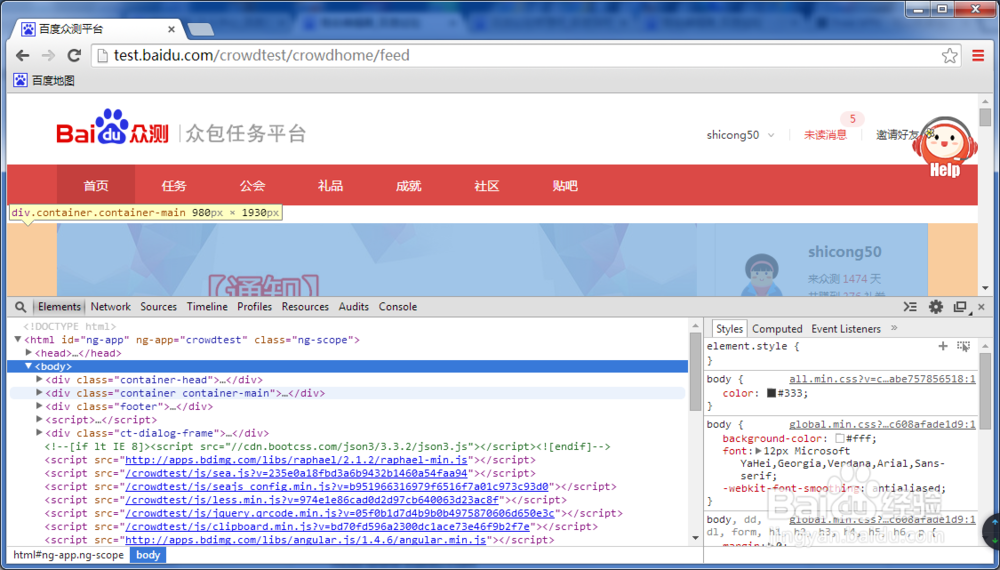Screen dimensions: 1000x570
Task: Open the less.min.js script link
Action: pyautogui.click(x=312, y=500)
